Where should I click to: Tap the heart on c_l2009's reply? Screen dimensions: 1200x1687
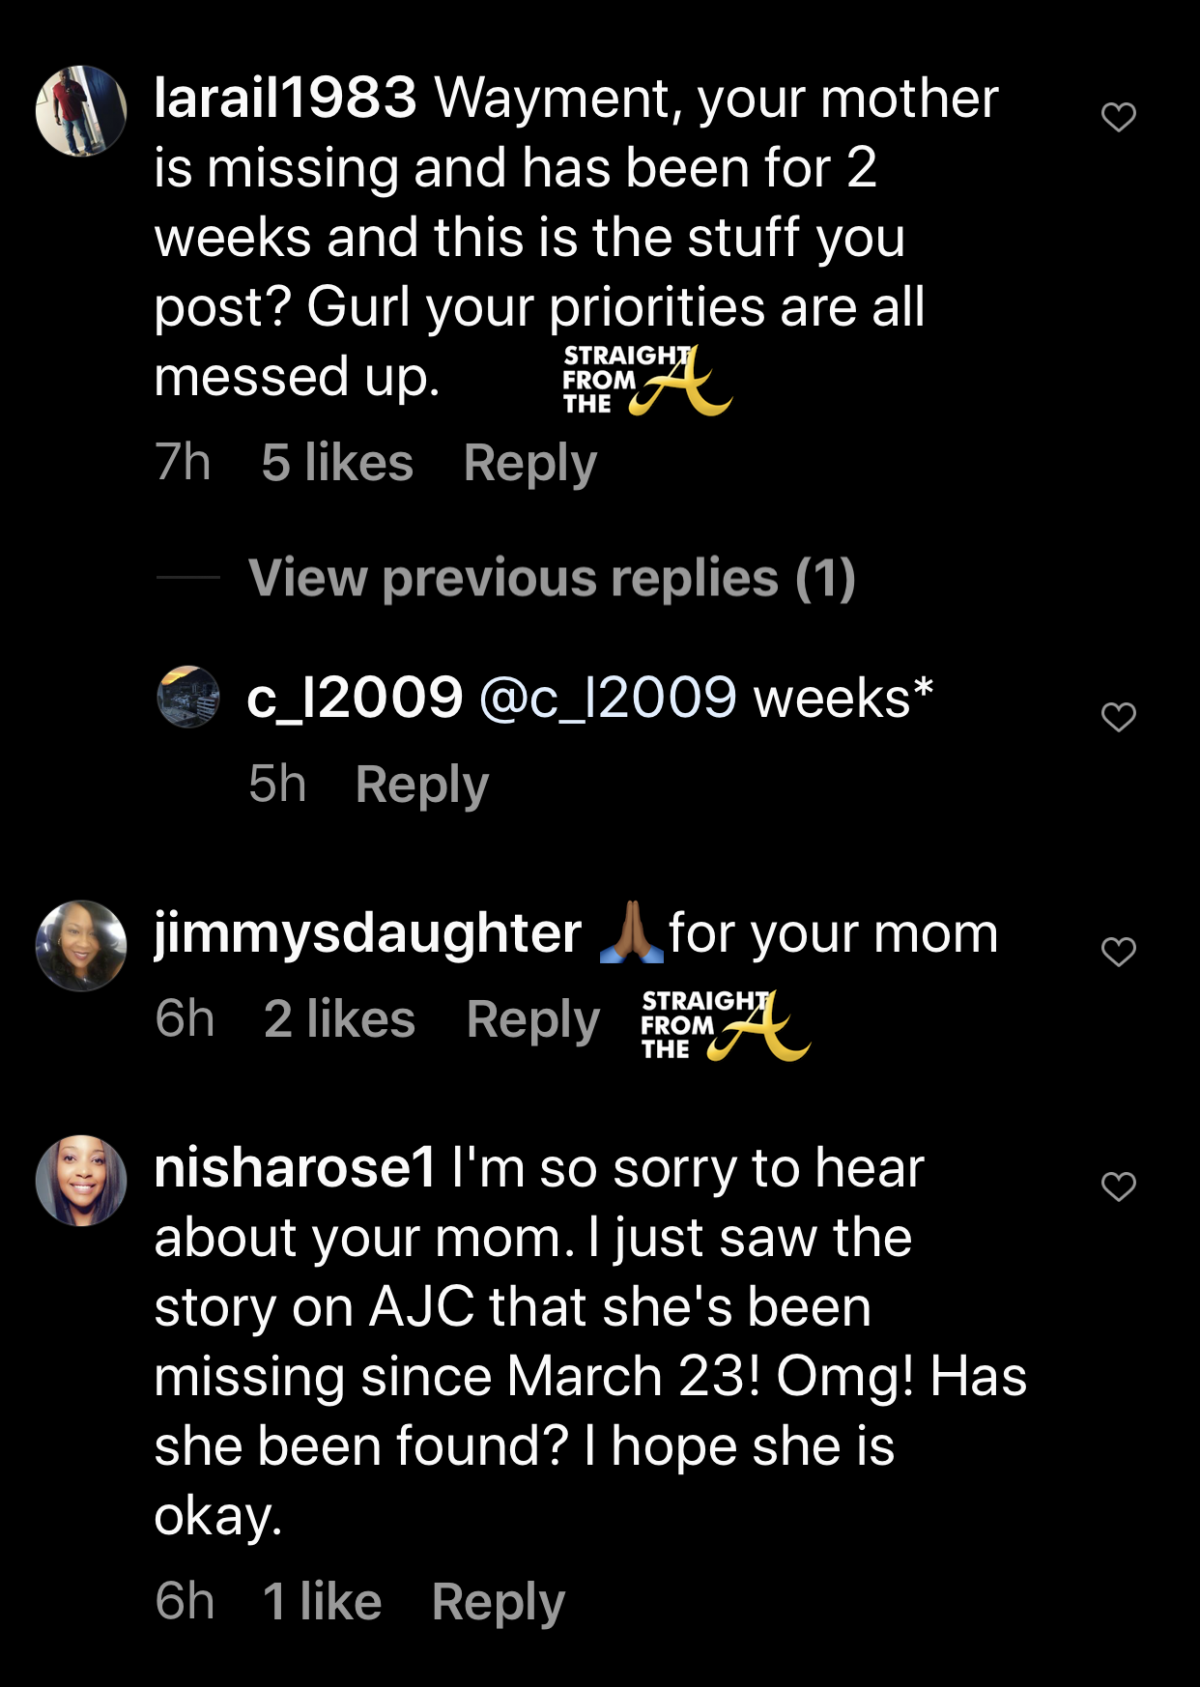pos(1118,717)
